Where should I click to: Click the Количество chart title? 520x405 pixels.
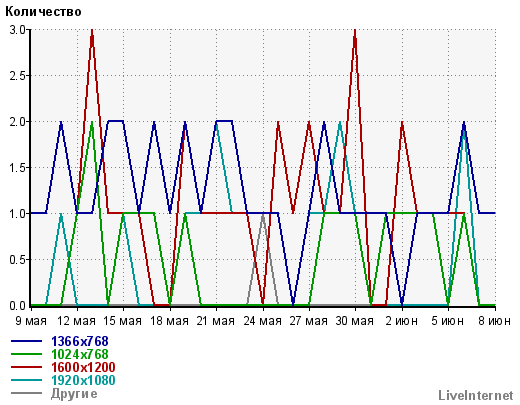click(x=43, y=12)
